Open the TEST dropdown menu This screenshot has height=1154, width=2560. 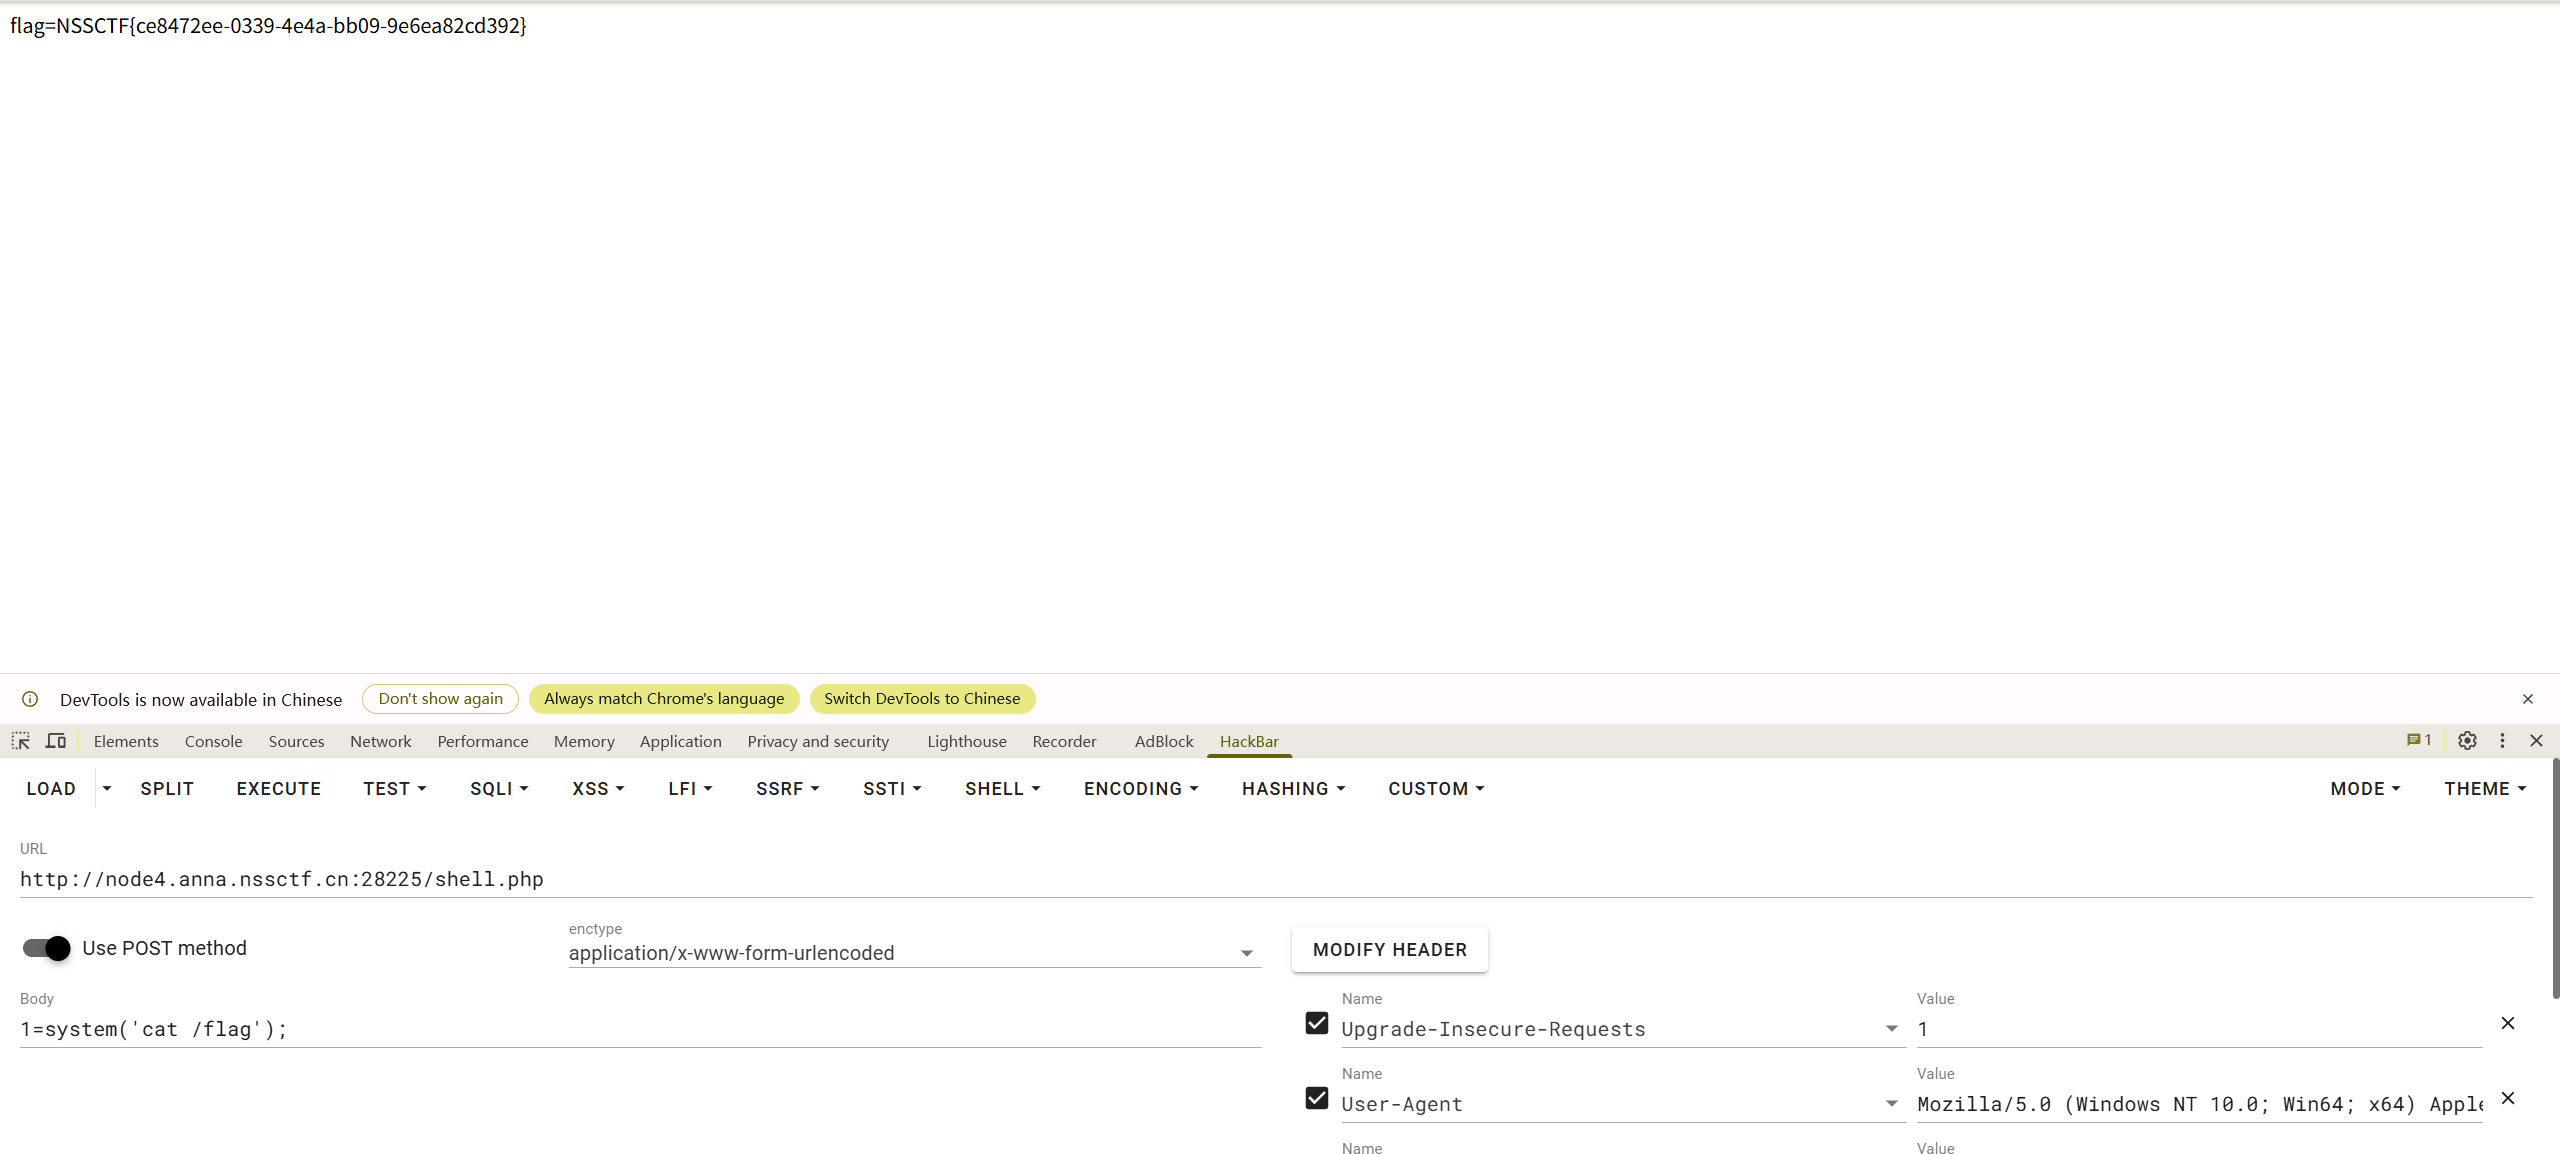(x=395, y=789)
